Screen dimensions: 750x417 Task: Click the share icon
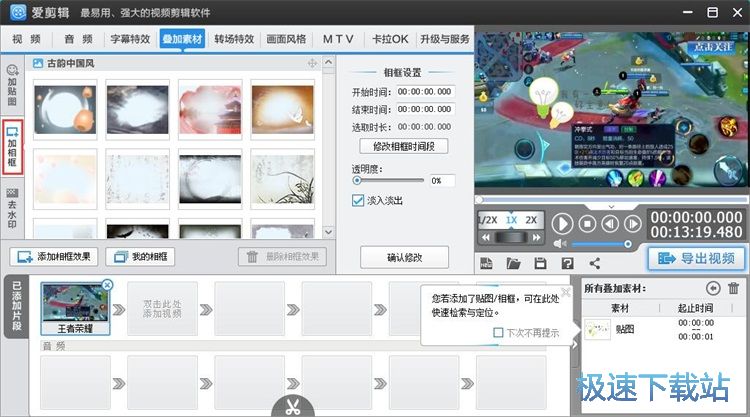click(x=595, y=263)
